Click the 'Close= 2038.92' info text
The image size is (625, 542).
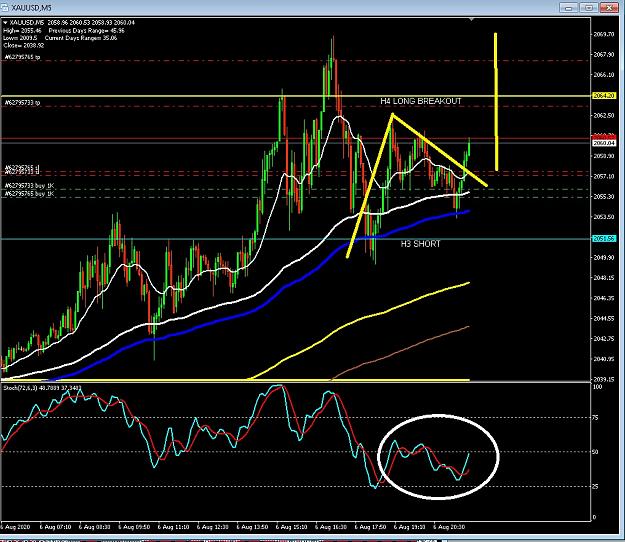click(24, 46)
